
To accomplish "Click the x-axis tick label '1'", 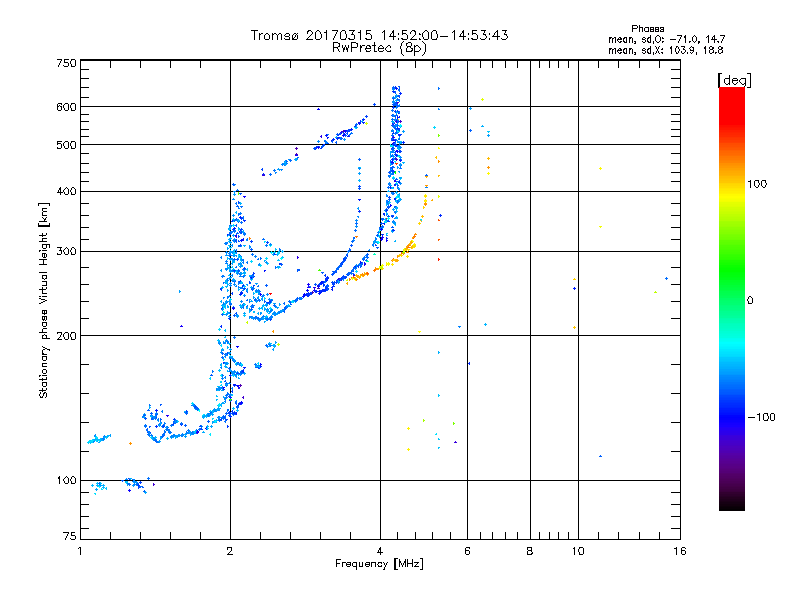I will pyautogui.click(x=80, y=551).
